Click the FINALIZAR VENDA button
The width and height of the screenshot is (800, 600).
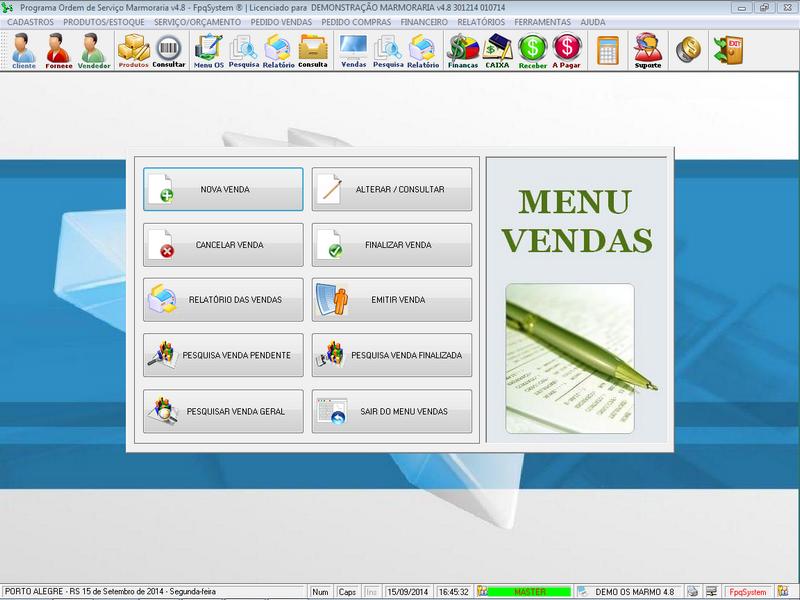point(392,245)
